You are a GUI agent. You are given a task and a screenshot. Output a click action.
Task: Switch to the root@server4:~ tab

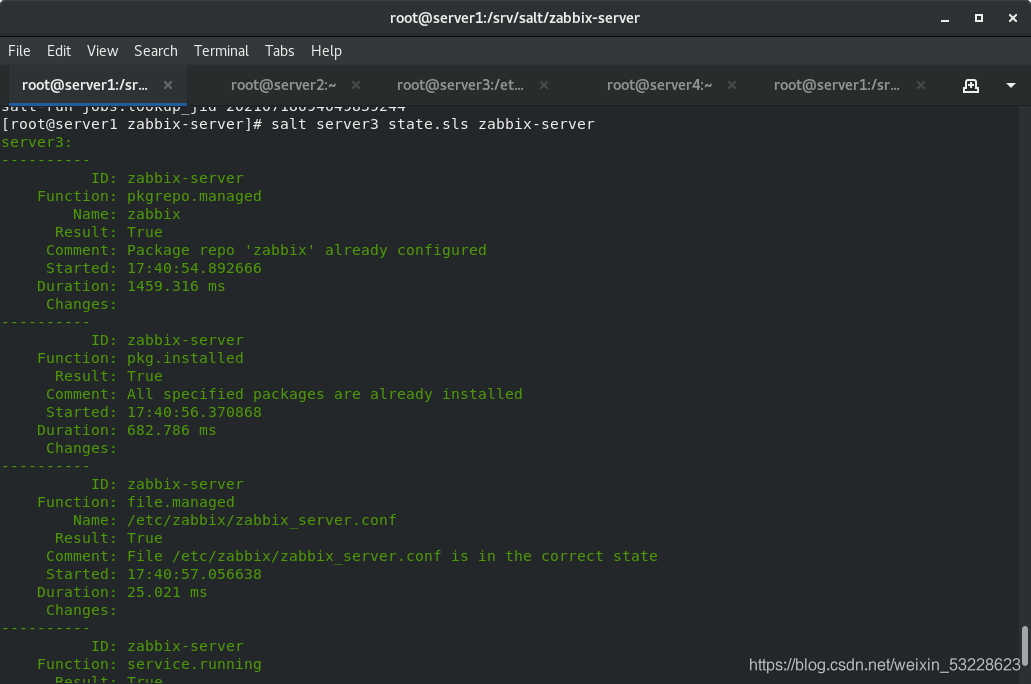(x=659, y=85)
